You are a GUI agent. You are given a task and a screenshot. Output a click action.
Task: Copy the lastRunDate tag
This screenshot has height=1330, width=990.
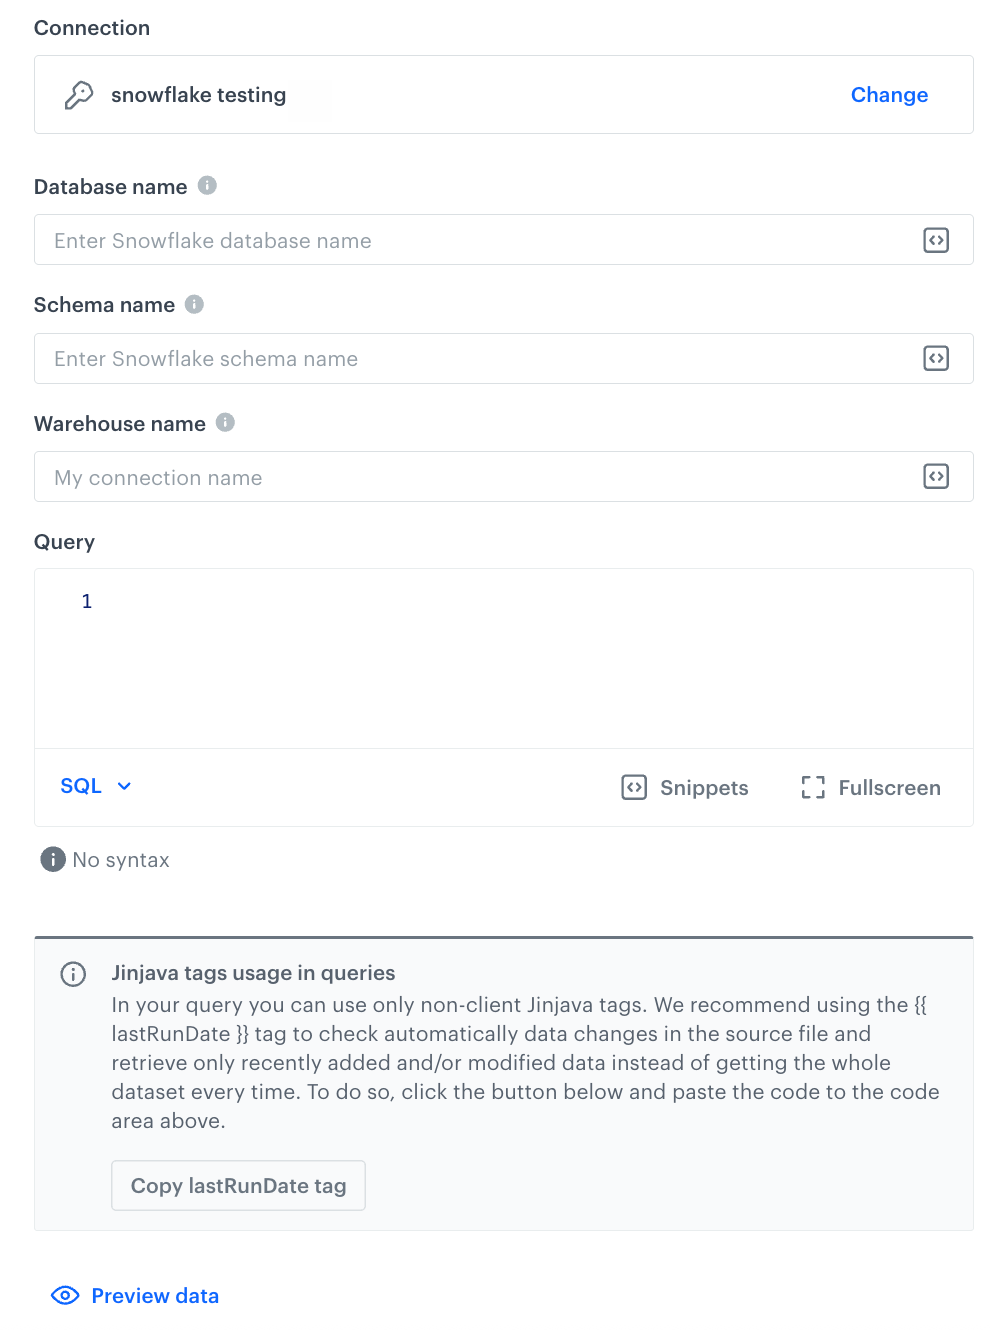[x=238, y=1185]
